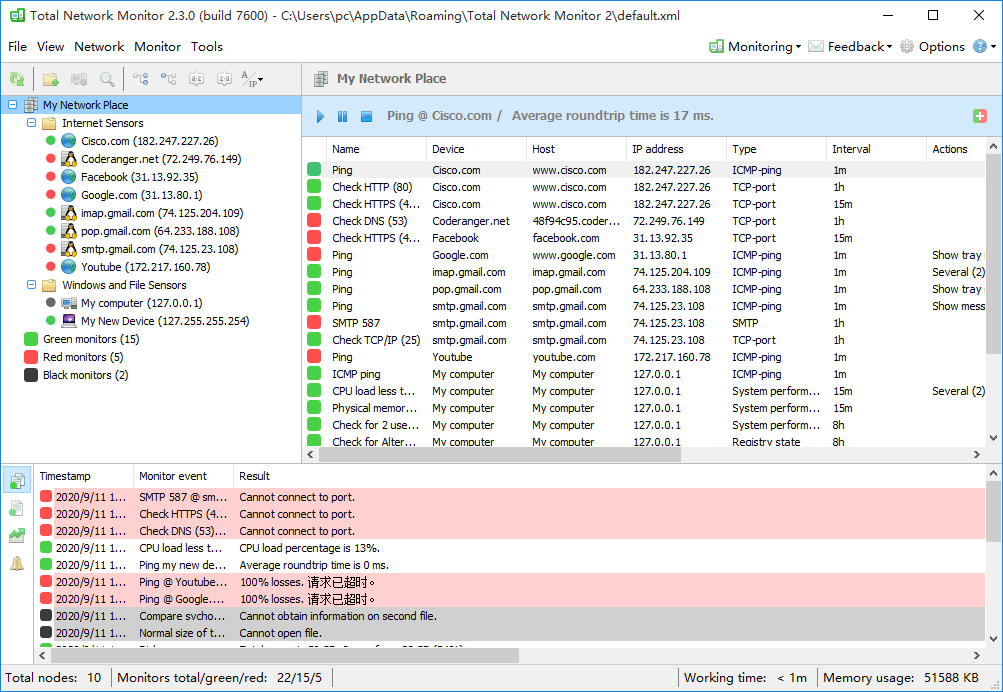
Task: Click the Timestamp column header in log
Action: (x=83, y=476)
